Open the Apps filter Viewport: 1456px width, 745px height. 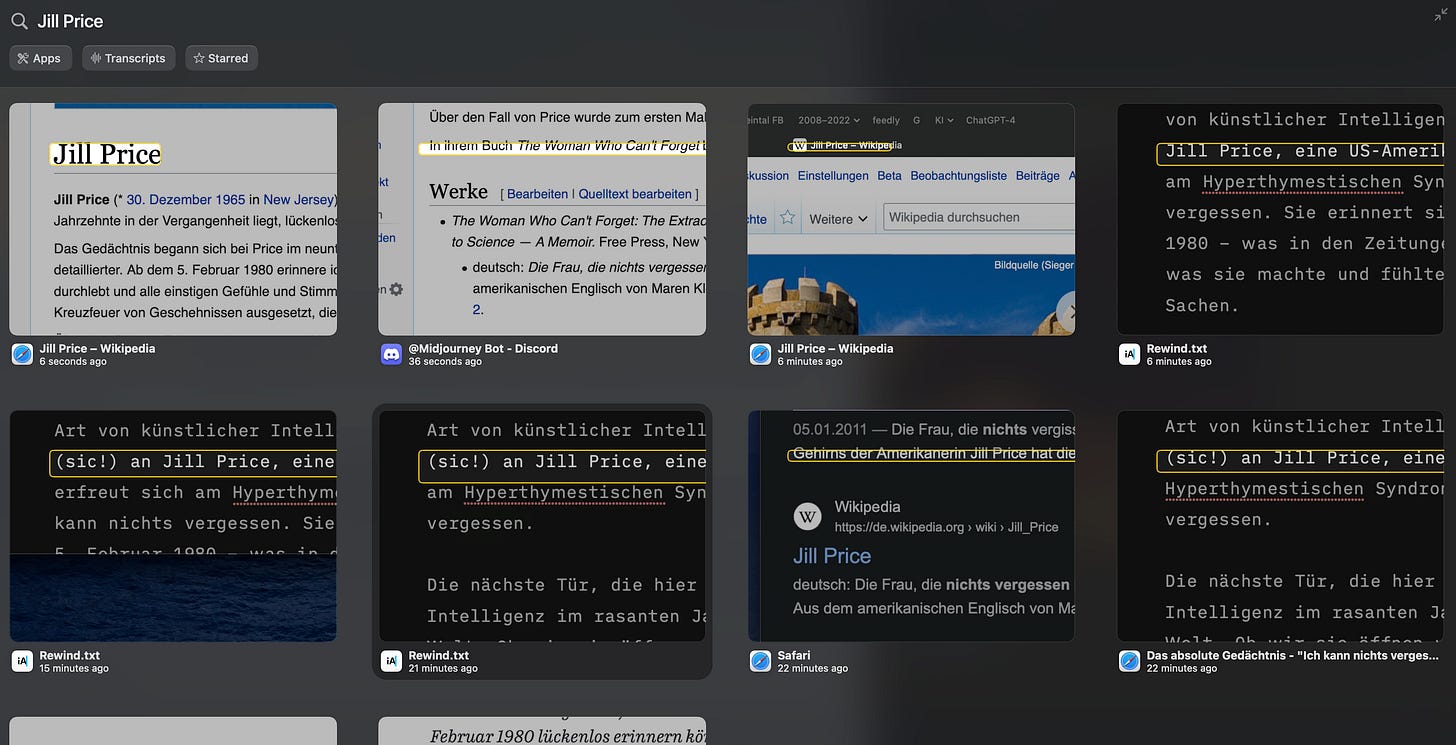40,58
